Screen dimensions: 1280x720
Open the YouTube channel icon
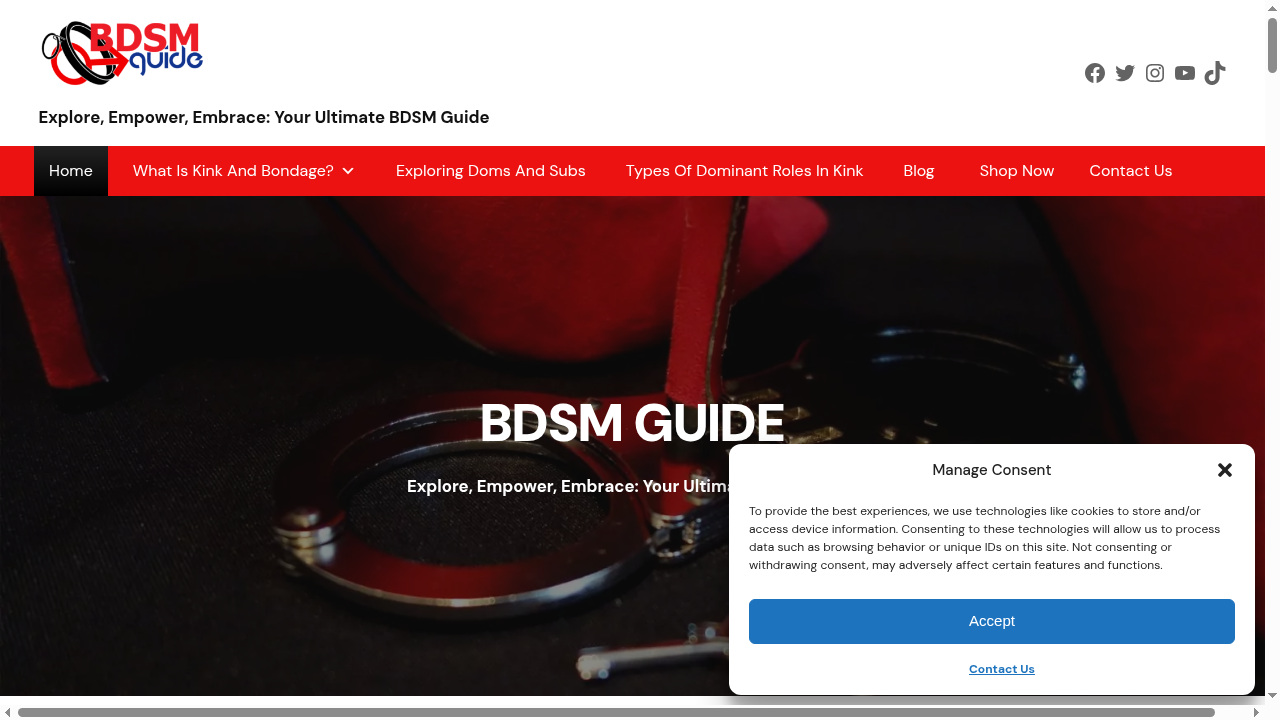[1185, 73]
